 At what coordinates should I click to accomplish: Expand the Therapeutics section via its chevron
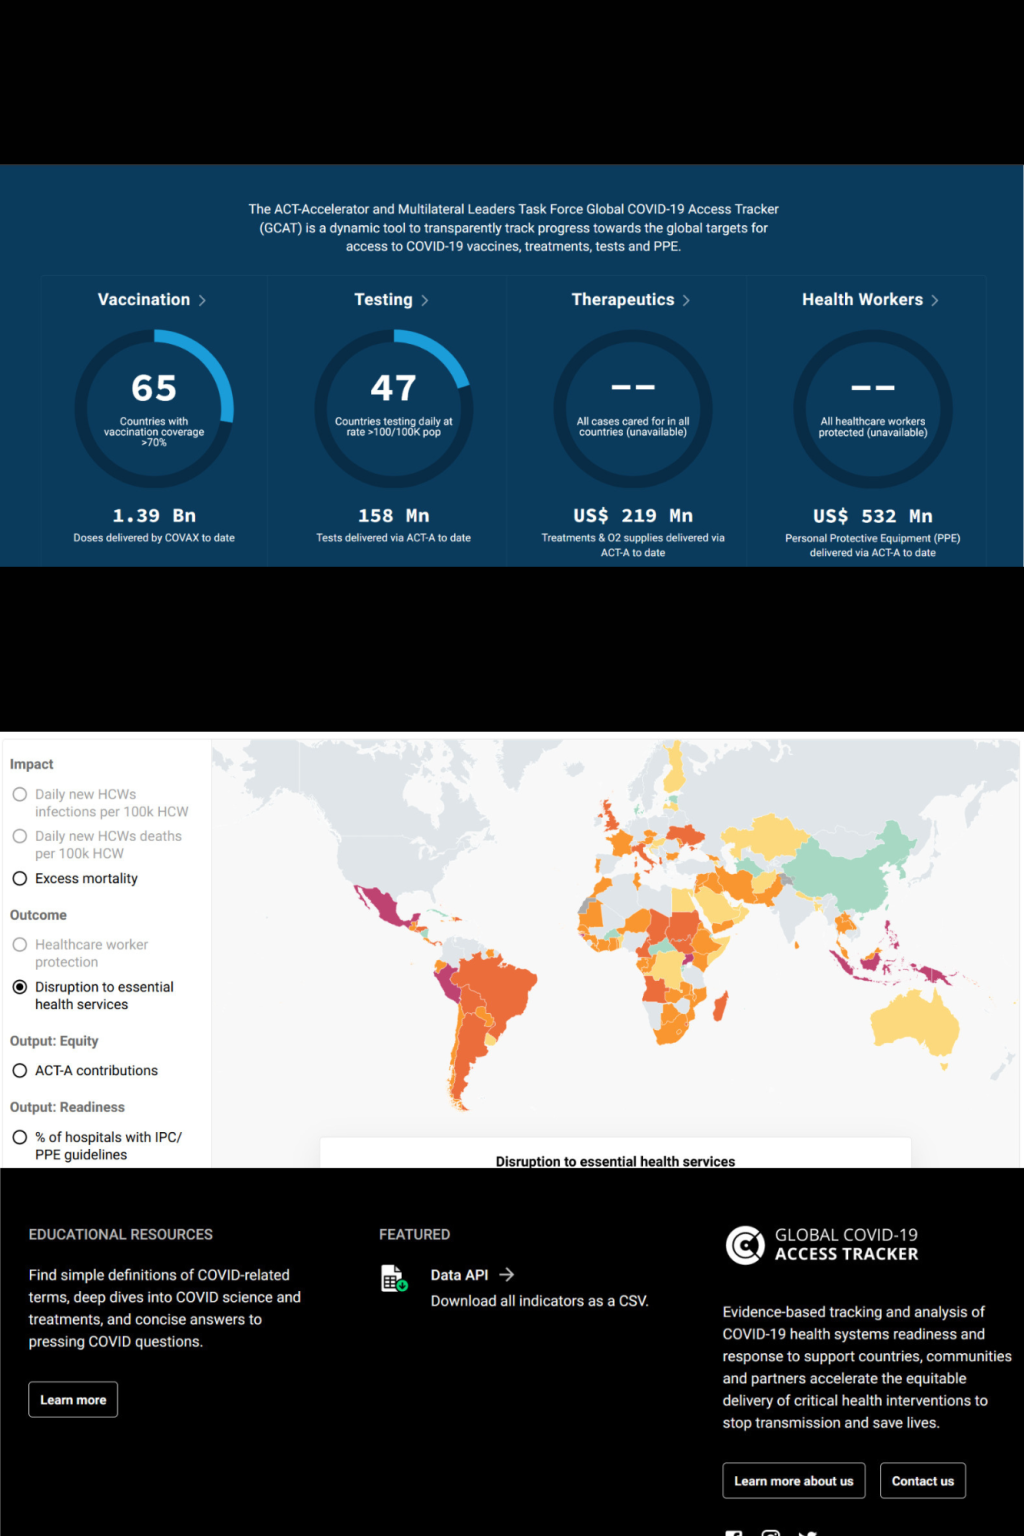tap(687, 299)
